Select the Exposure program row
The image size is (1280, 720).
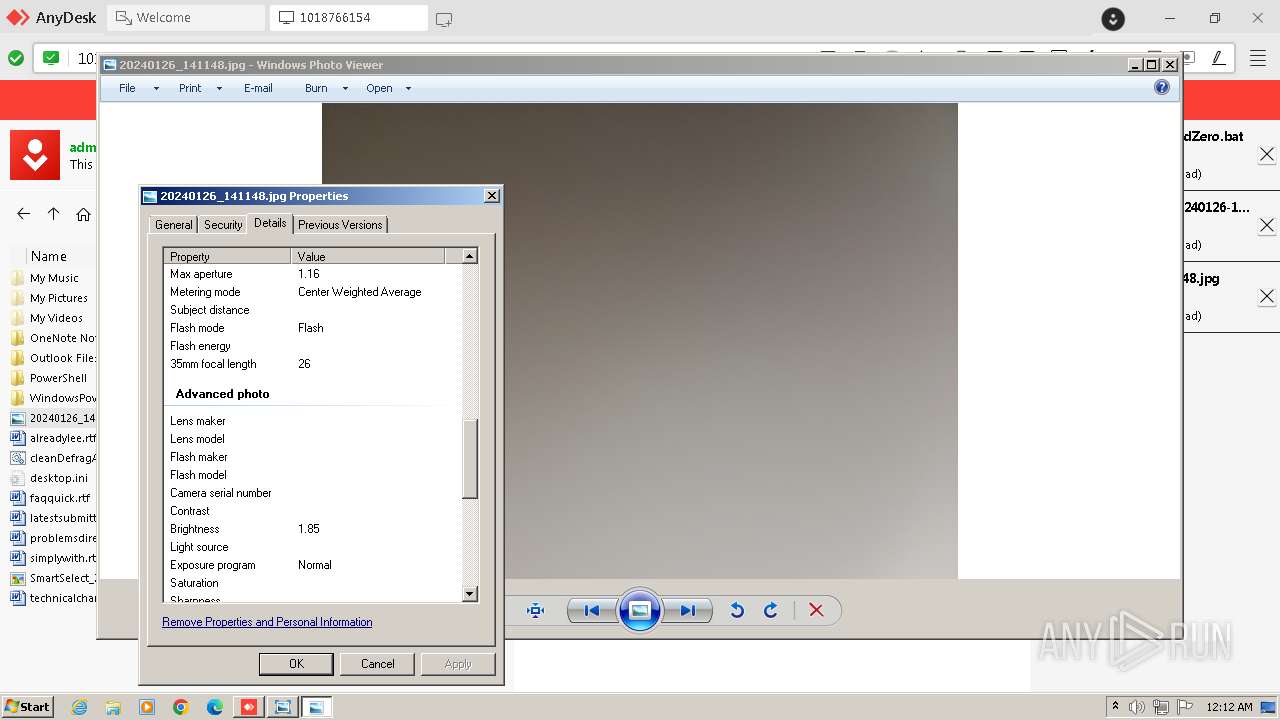pyautogui.click(x=312, y=565)
